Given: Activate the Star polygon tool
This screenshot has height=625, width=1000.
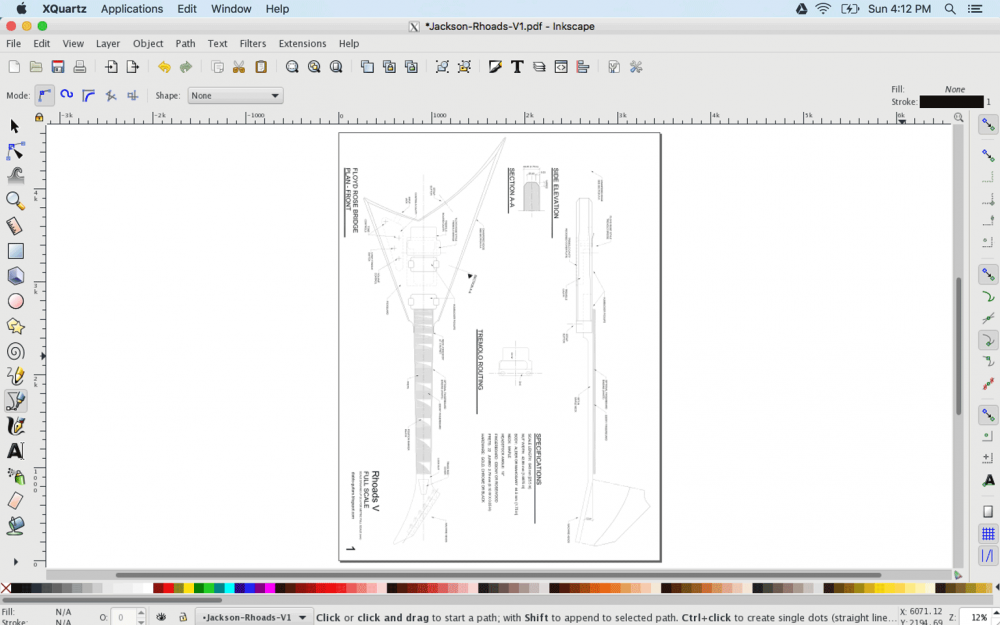Looking at the screenshot, I should [15, 326].
